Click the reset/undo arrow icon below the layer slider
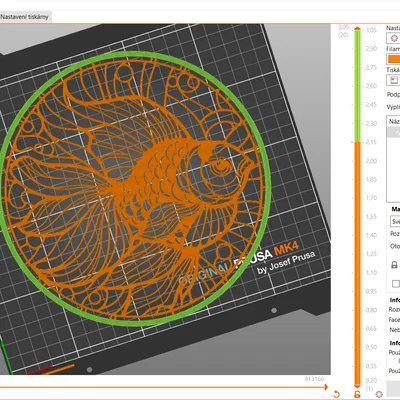Viewport: 400px width, 400px height. [x=336, y=394]
